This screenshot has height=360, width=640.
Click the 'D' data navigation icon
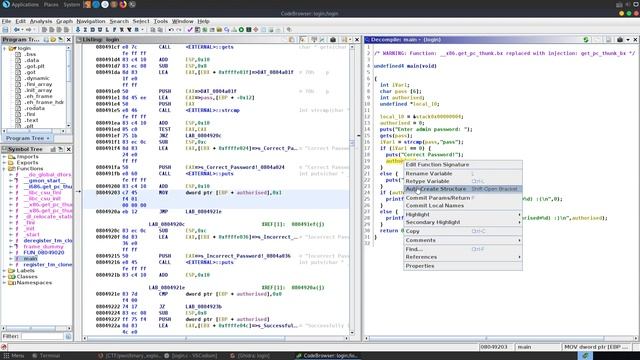pyautogui.click(x=92, y=30)
